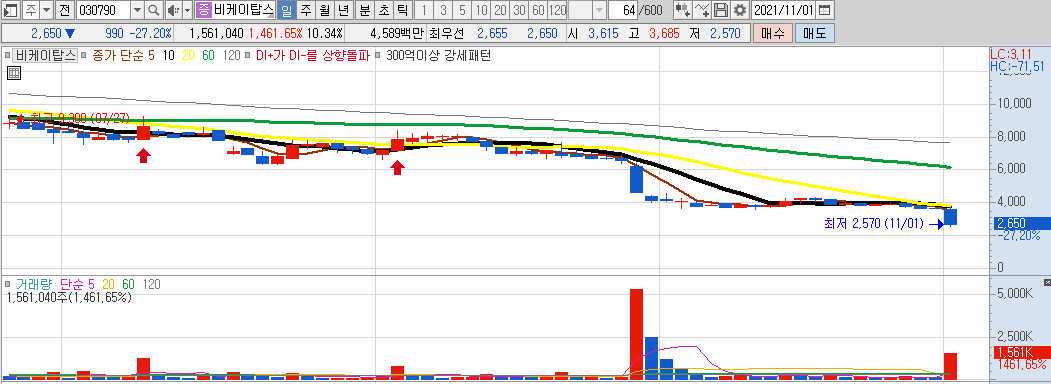Viewport: 1051px width, 384px height.
Task: Click the bar count field showing 64
Action: (x=623, y=10)
